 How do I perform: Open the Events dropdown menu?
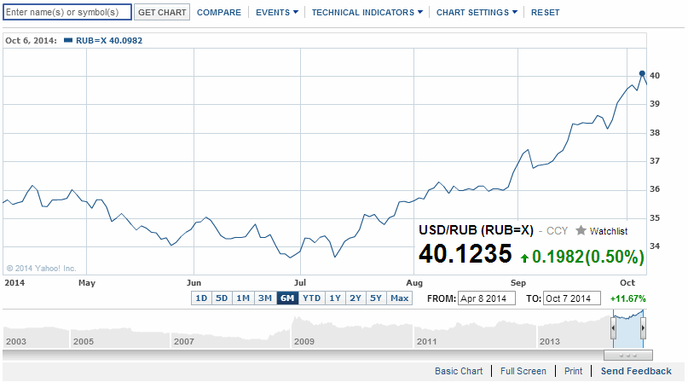pyautogui.click(x=277, y=12)
